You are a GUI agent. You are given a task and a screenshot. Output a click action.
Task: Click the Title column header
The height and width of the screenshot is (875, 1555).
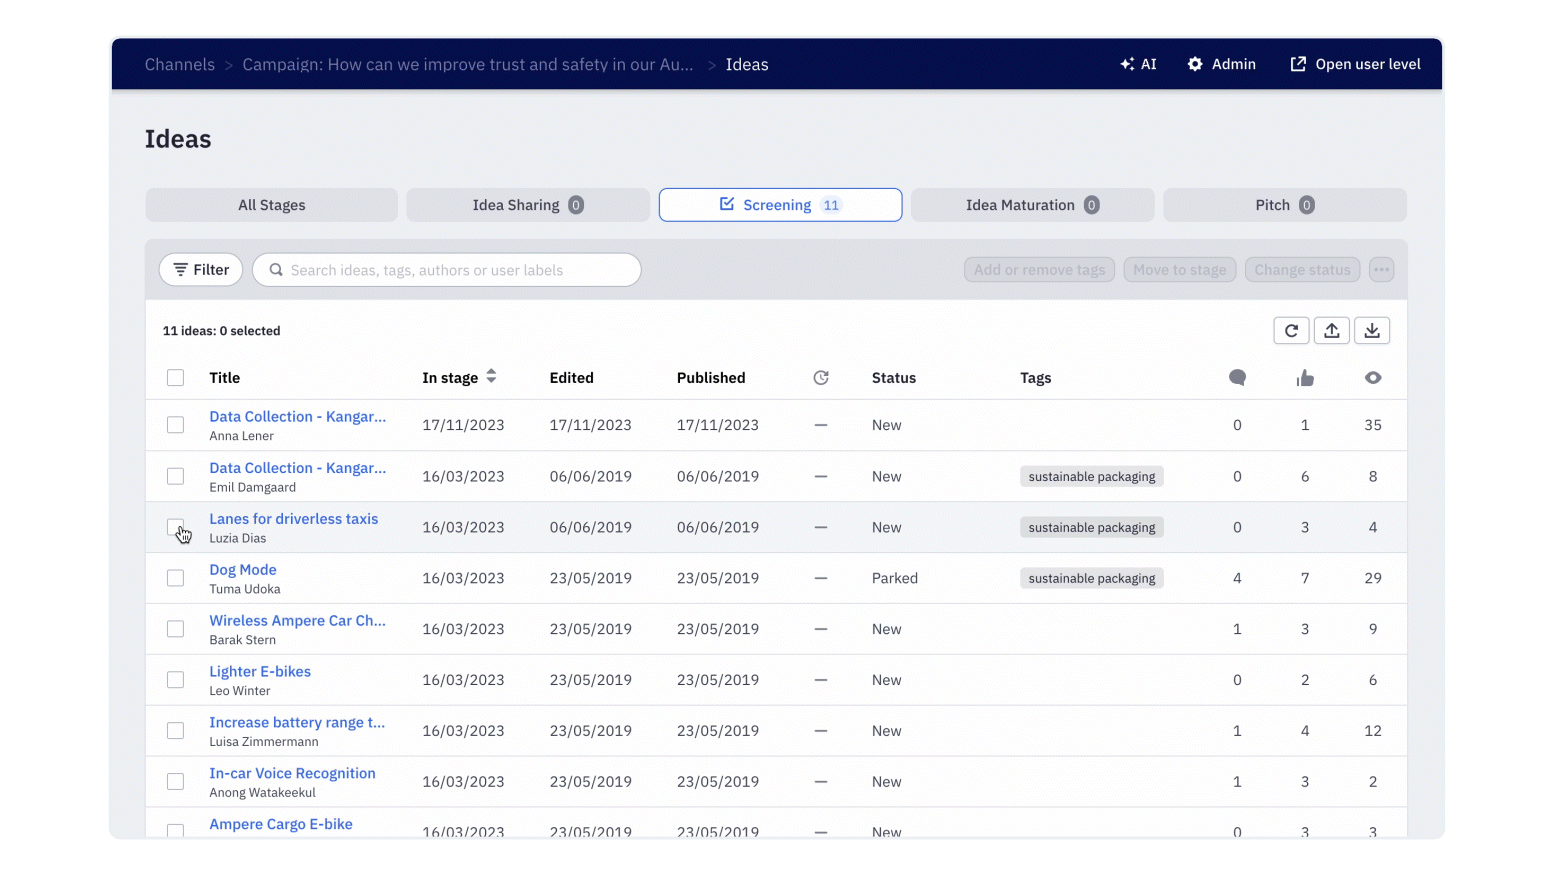click(x=225, y=378)
